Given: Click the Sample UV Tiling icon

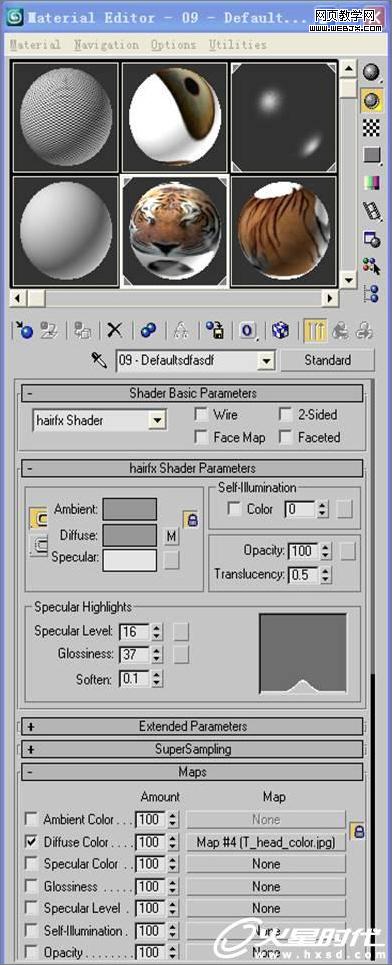Looking at the screenshot, I should 371,154.
